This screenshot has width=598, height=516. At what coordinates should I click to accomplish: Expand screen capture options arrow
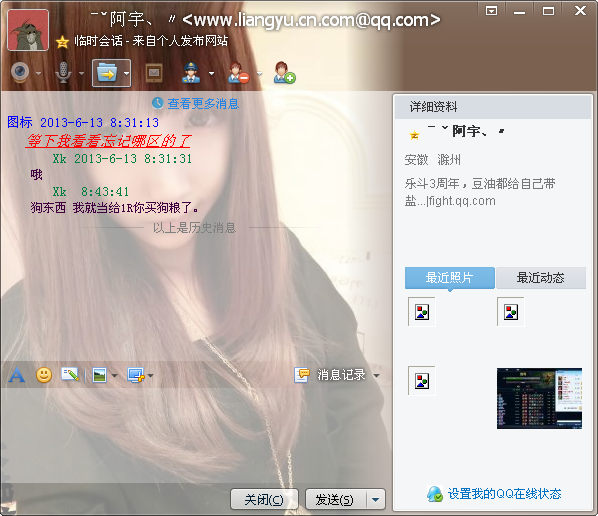(151, 376)
